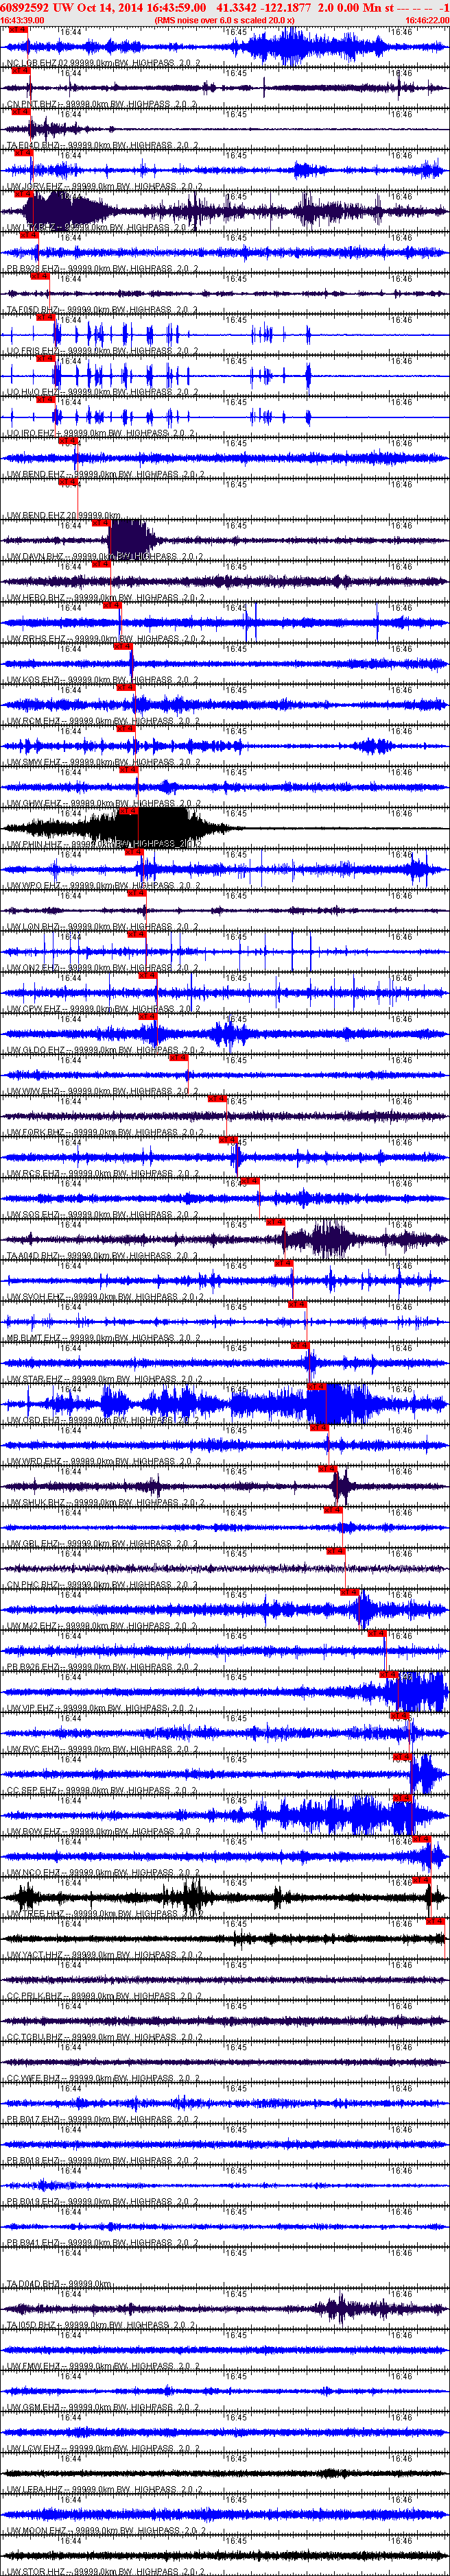Select the UW DAVN BHZ station label

click(x=105, y=556)
